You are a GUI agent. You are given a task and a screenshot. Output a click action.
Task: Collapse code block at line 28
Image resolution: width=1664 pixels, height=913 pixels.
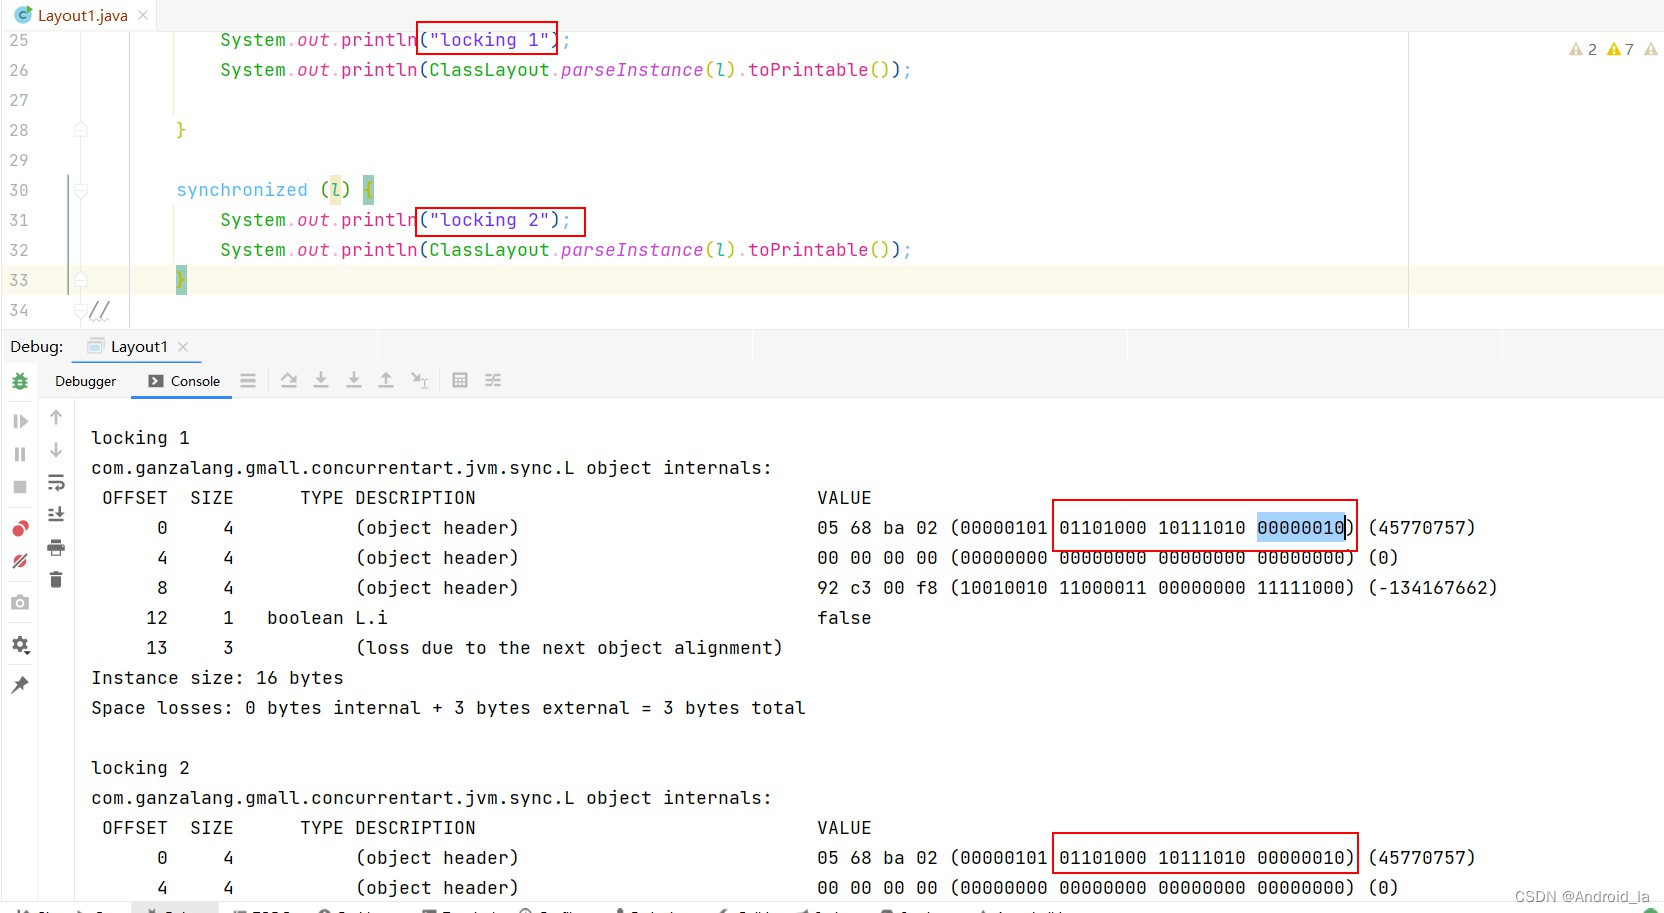(x=81, y=130)
